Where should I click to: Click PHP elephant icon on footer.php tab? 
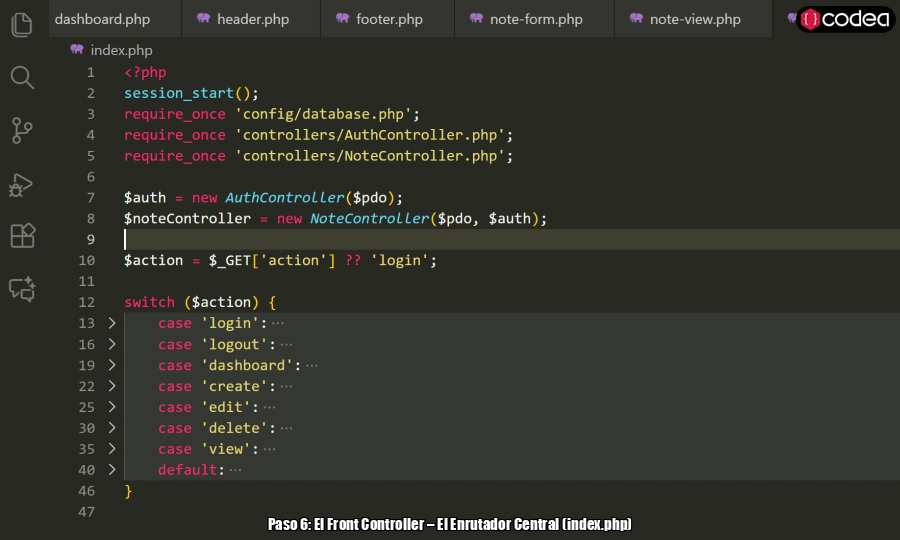[342, 18]
